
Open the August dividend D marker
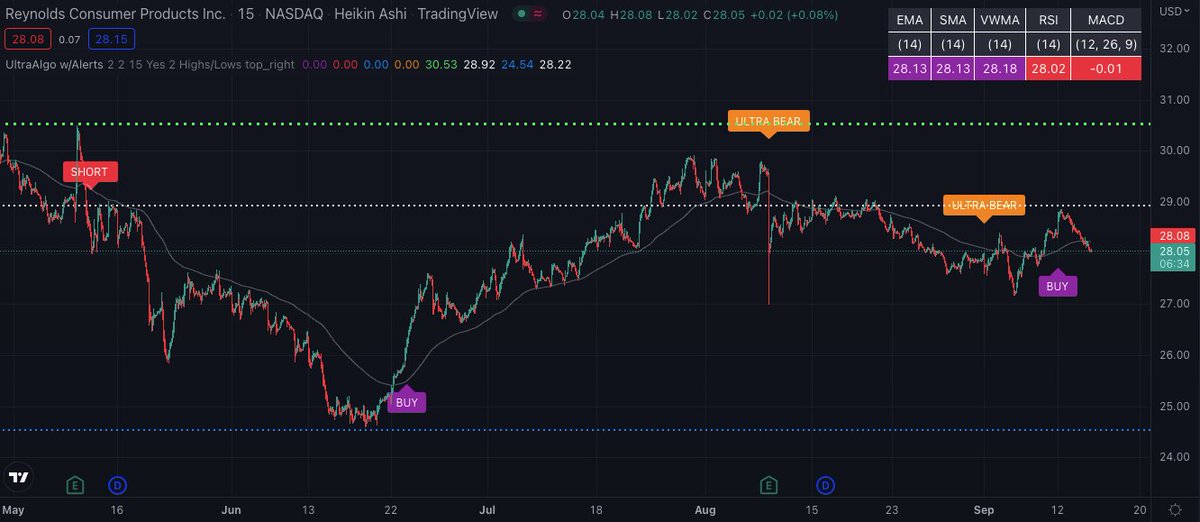826,486
